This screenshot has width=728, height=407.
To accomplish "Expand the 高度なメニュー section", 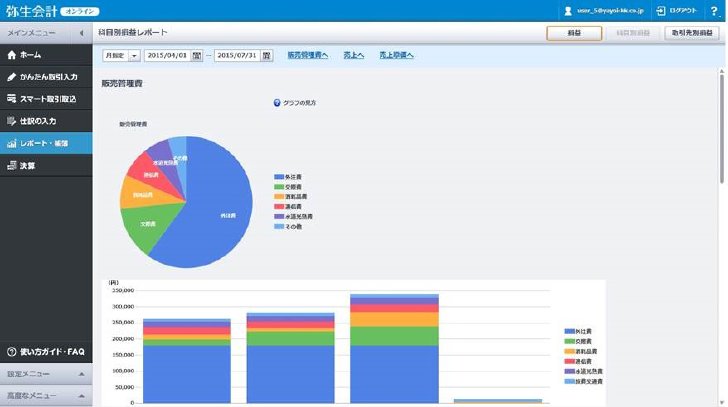I will pyautogui.click(x=46, y=396).
